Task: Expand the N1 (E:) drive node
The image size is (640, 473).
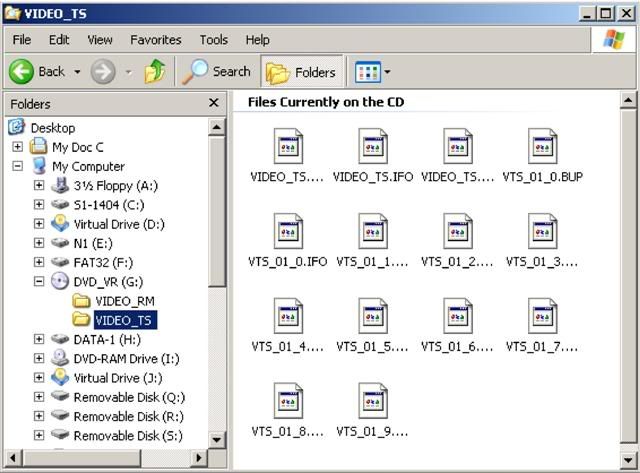Action: pyautogui.click(x=39, y=243)
